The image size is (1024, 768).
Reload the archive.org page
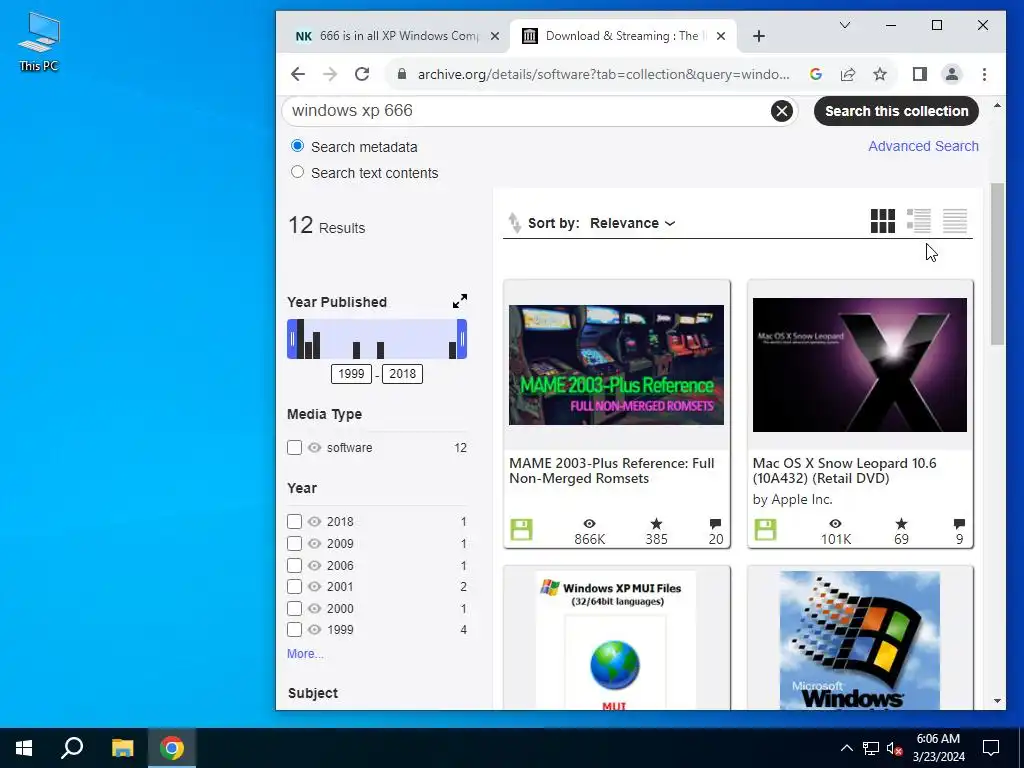362,74
